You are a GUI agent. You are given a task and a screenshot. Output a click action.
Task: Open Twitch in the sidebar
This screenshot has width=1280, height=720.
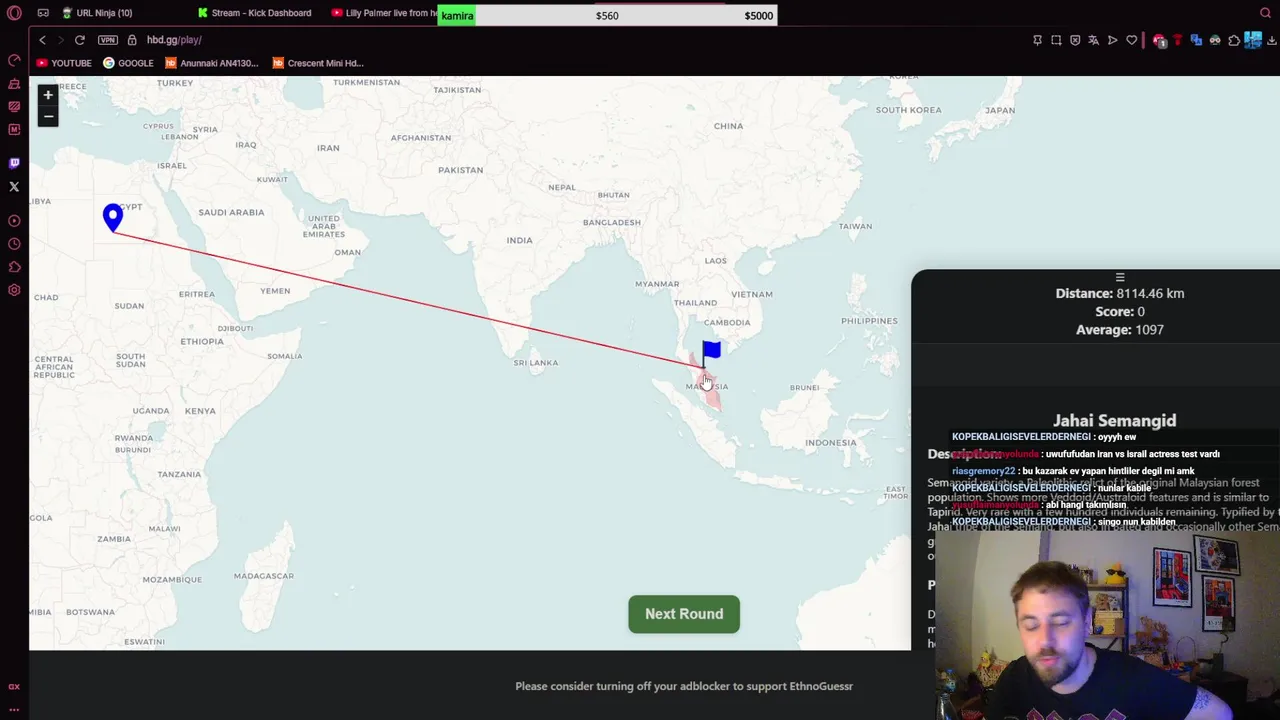[14, 163]
